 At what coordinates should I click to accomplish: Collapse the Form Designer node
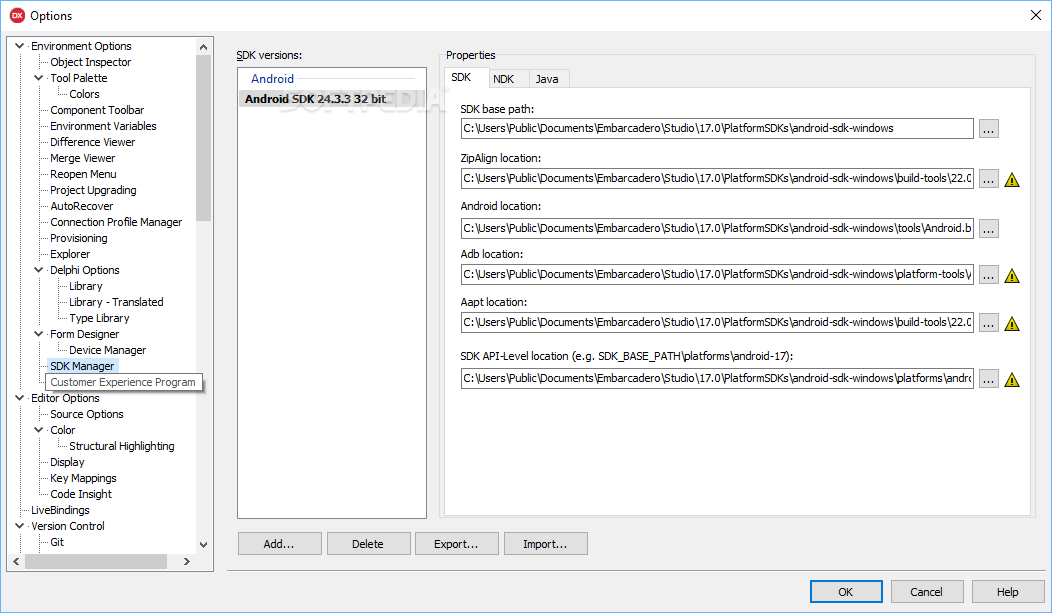click(x=38, y=334)
